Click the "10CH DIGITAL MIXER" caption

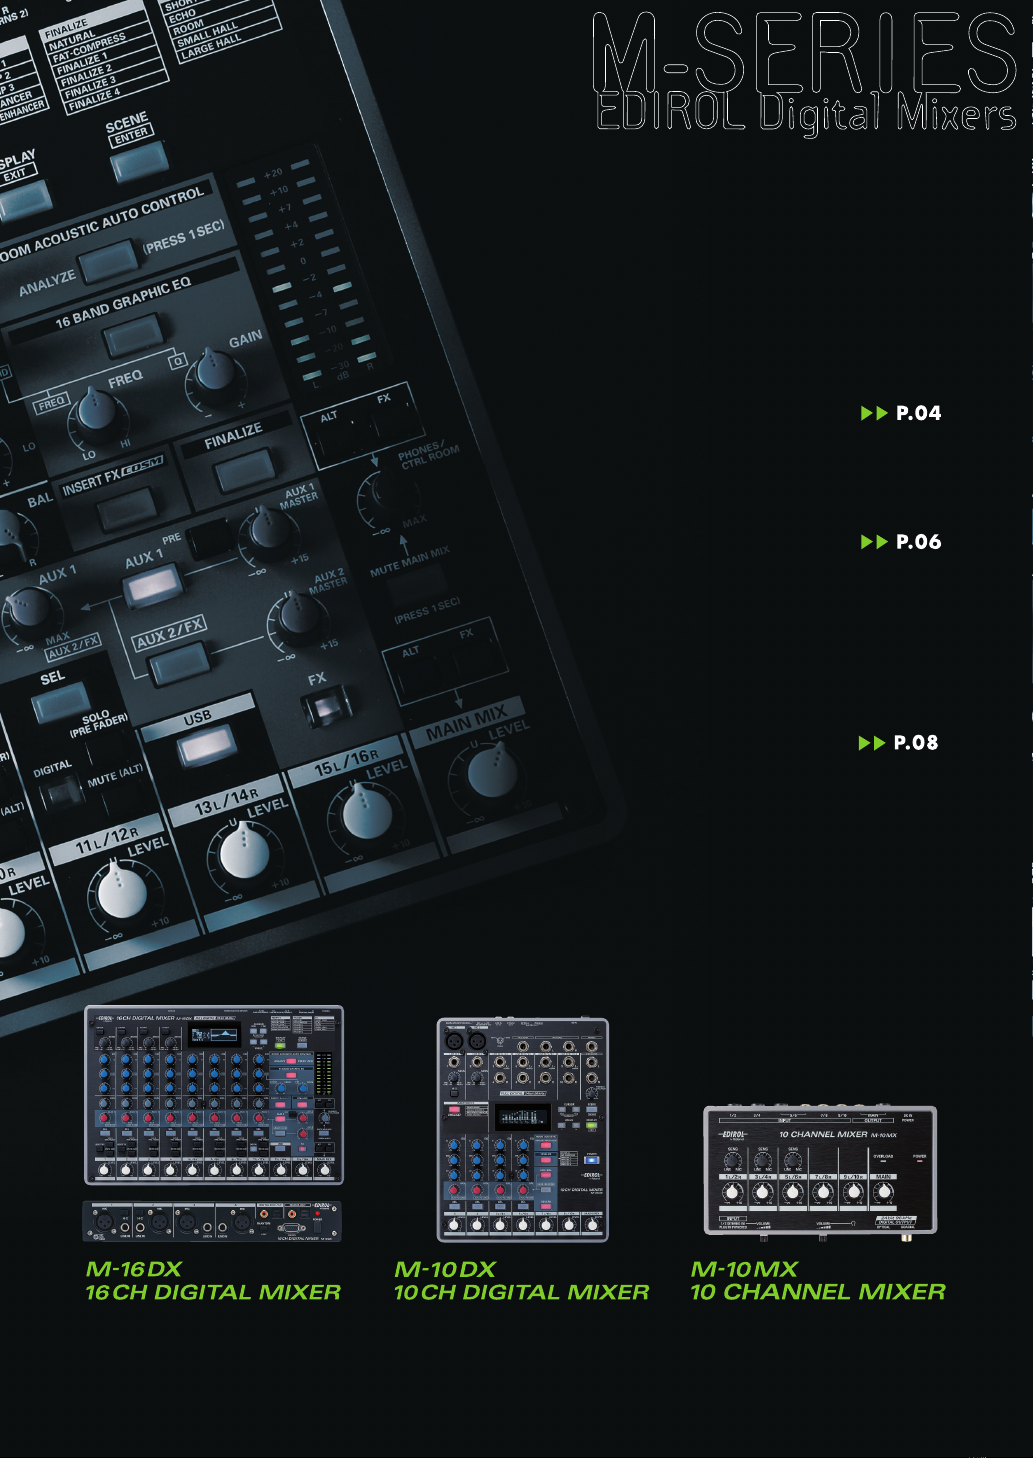pos(521,1292)
